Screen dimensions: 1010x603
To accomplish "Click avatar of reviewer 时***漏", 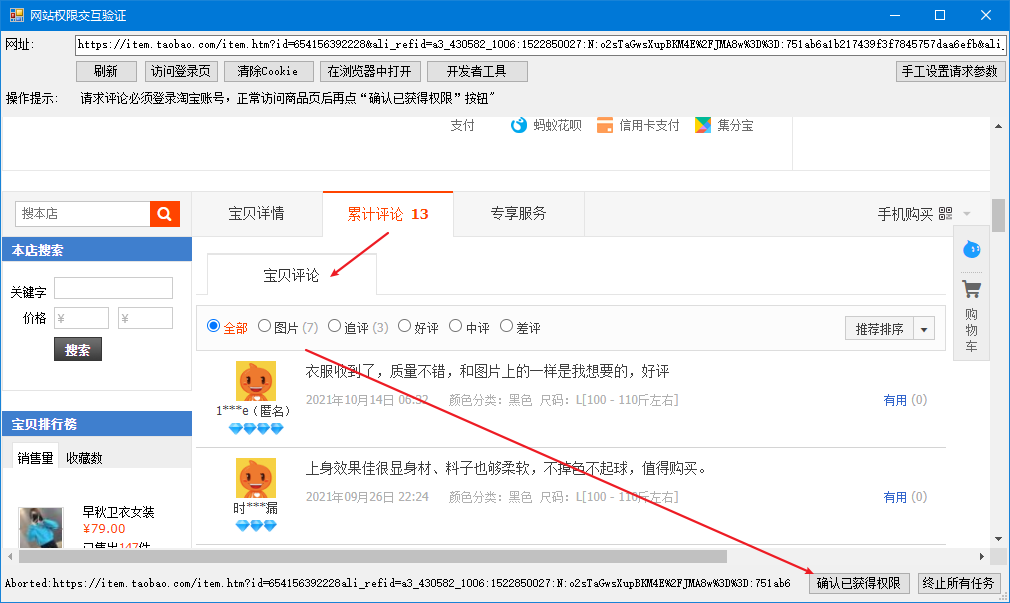I will coord(256,478).
